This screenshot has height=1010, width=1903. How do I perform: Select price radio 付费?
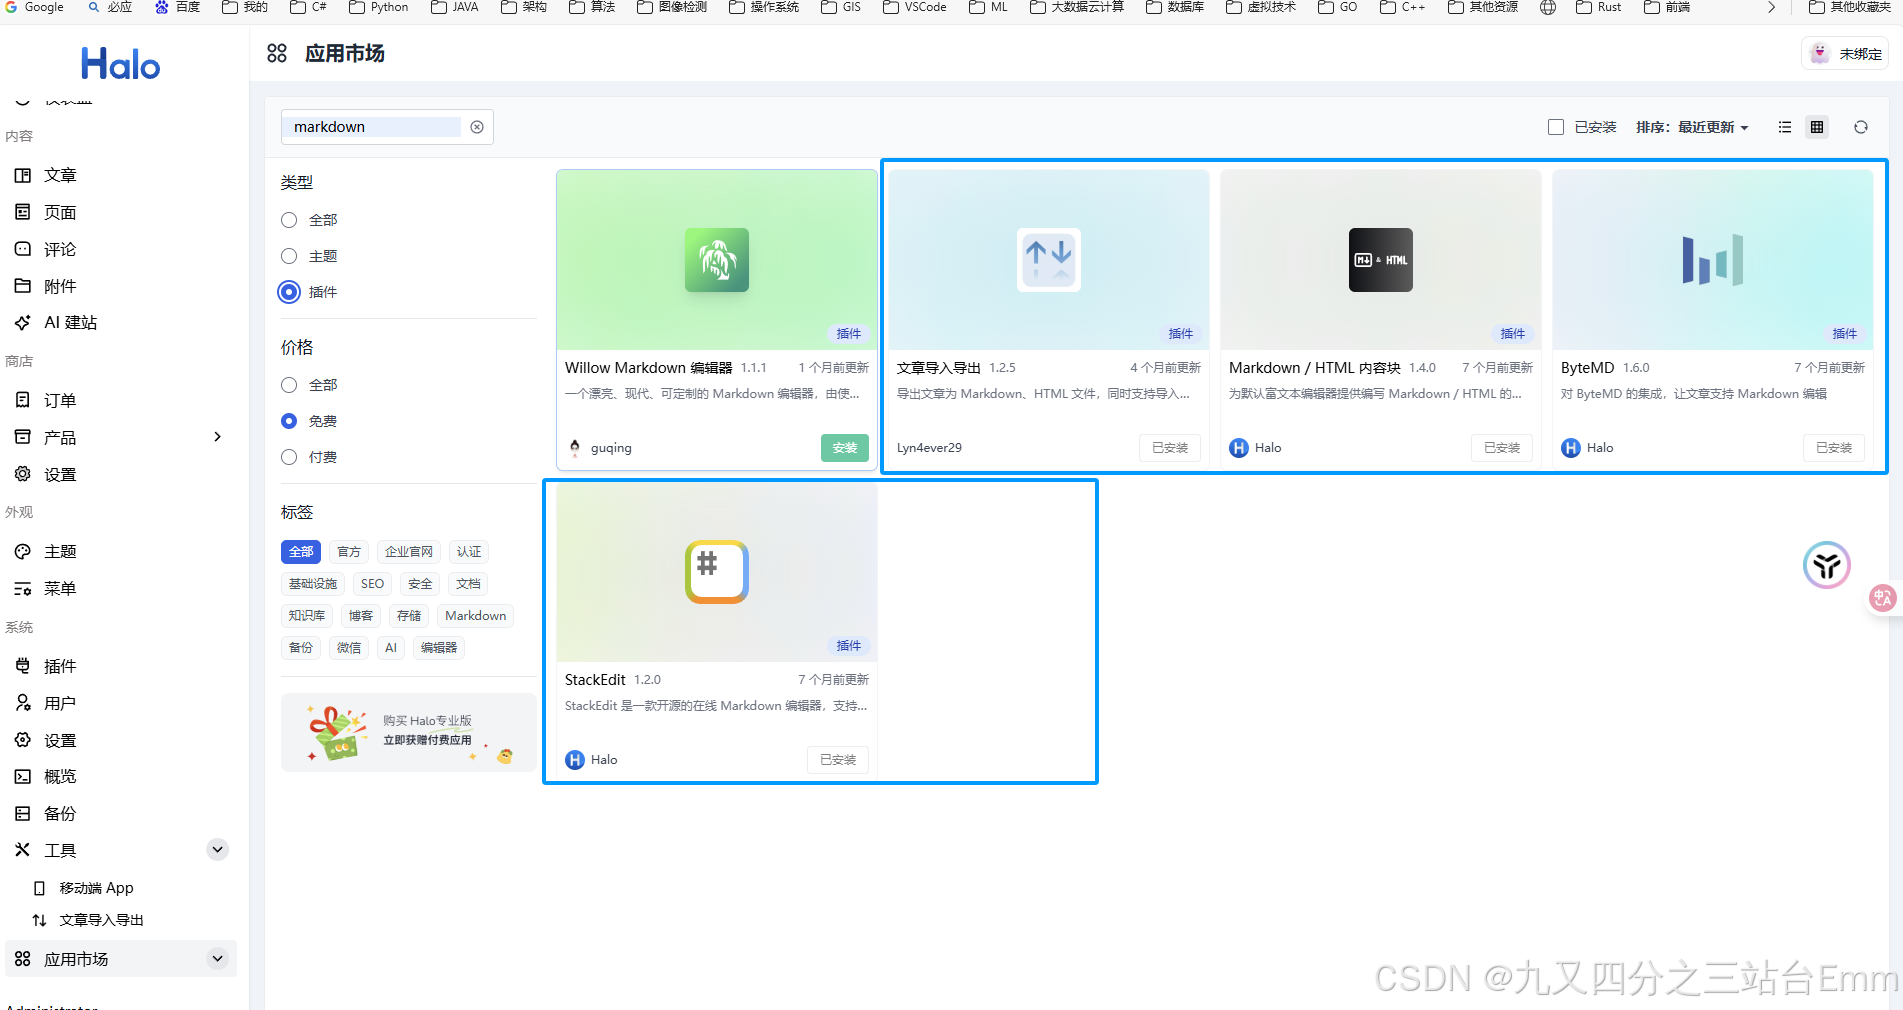[289, 457]
